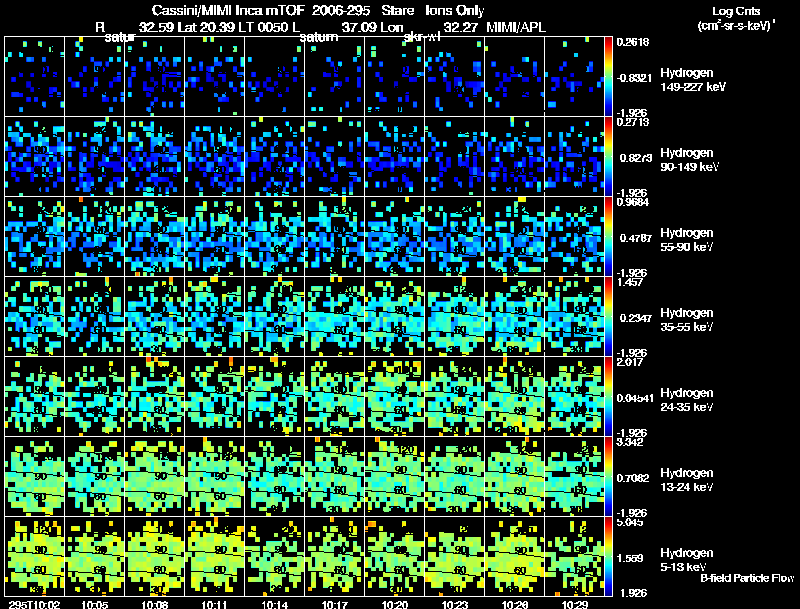Click the colorbar maximum value '0.2618'

tap(633, 42)
